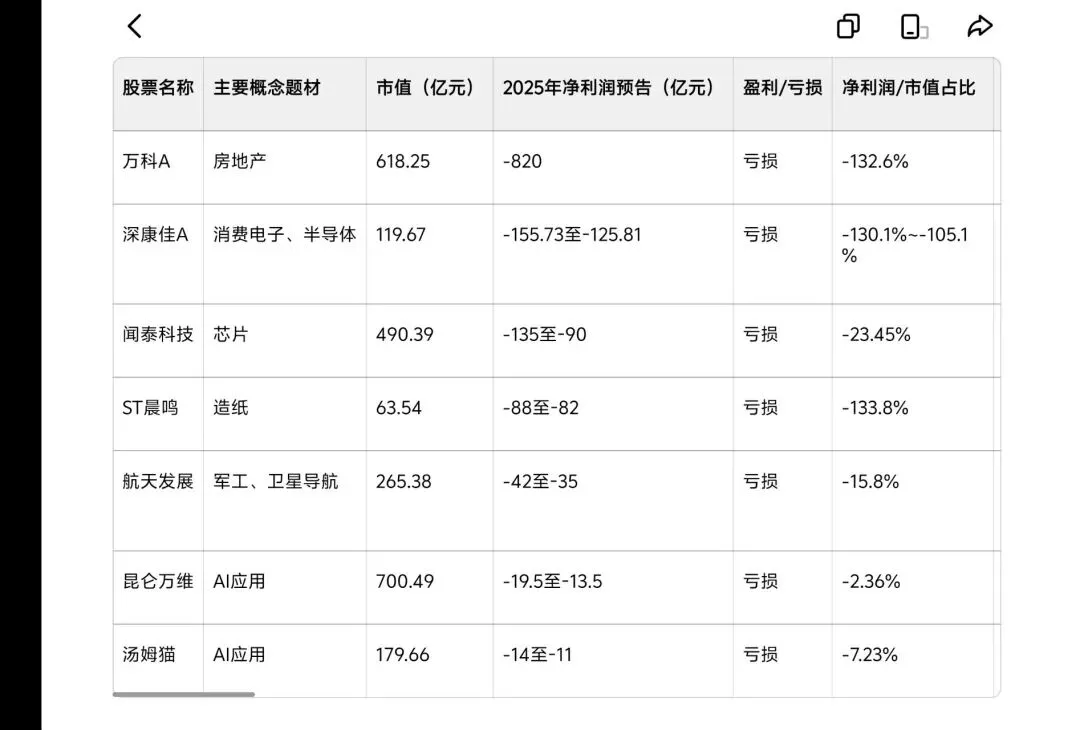This screenshot has height=730, width=1080.
Task: Tap the share arrow icon
Action: pos(979,27)
